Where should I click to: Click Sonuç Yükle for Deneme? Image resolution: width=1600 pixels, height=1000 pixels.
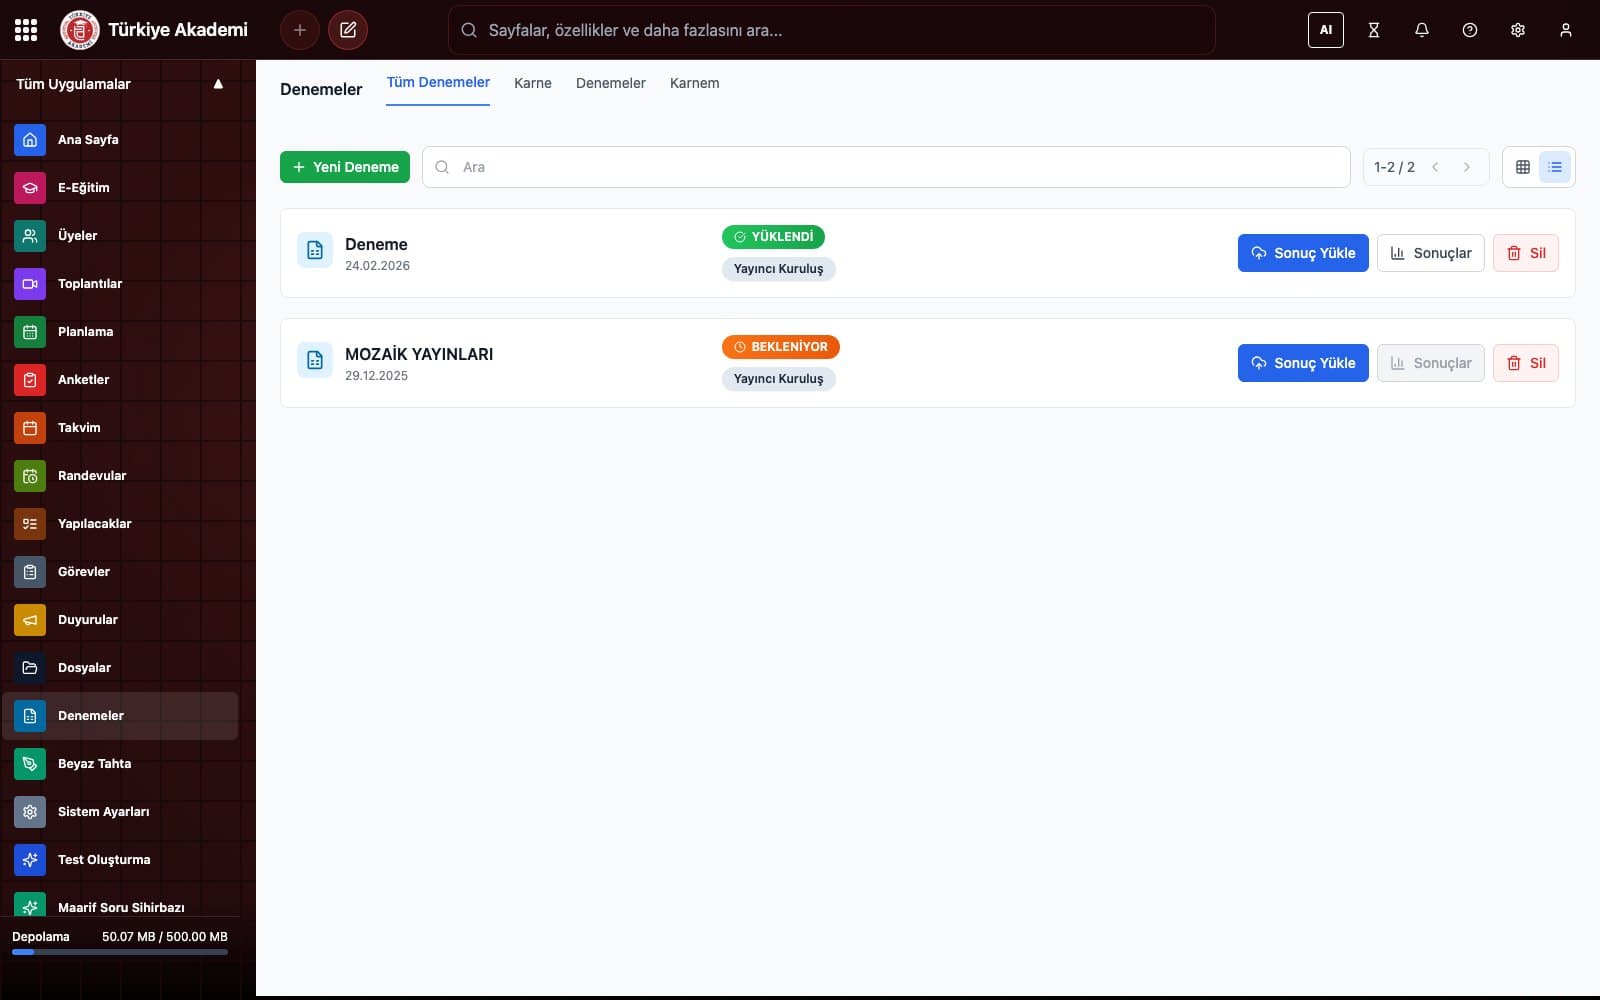point(1303,253)
